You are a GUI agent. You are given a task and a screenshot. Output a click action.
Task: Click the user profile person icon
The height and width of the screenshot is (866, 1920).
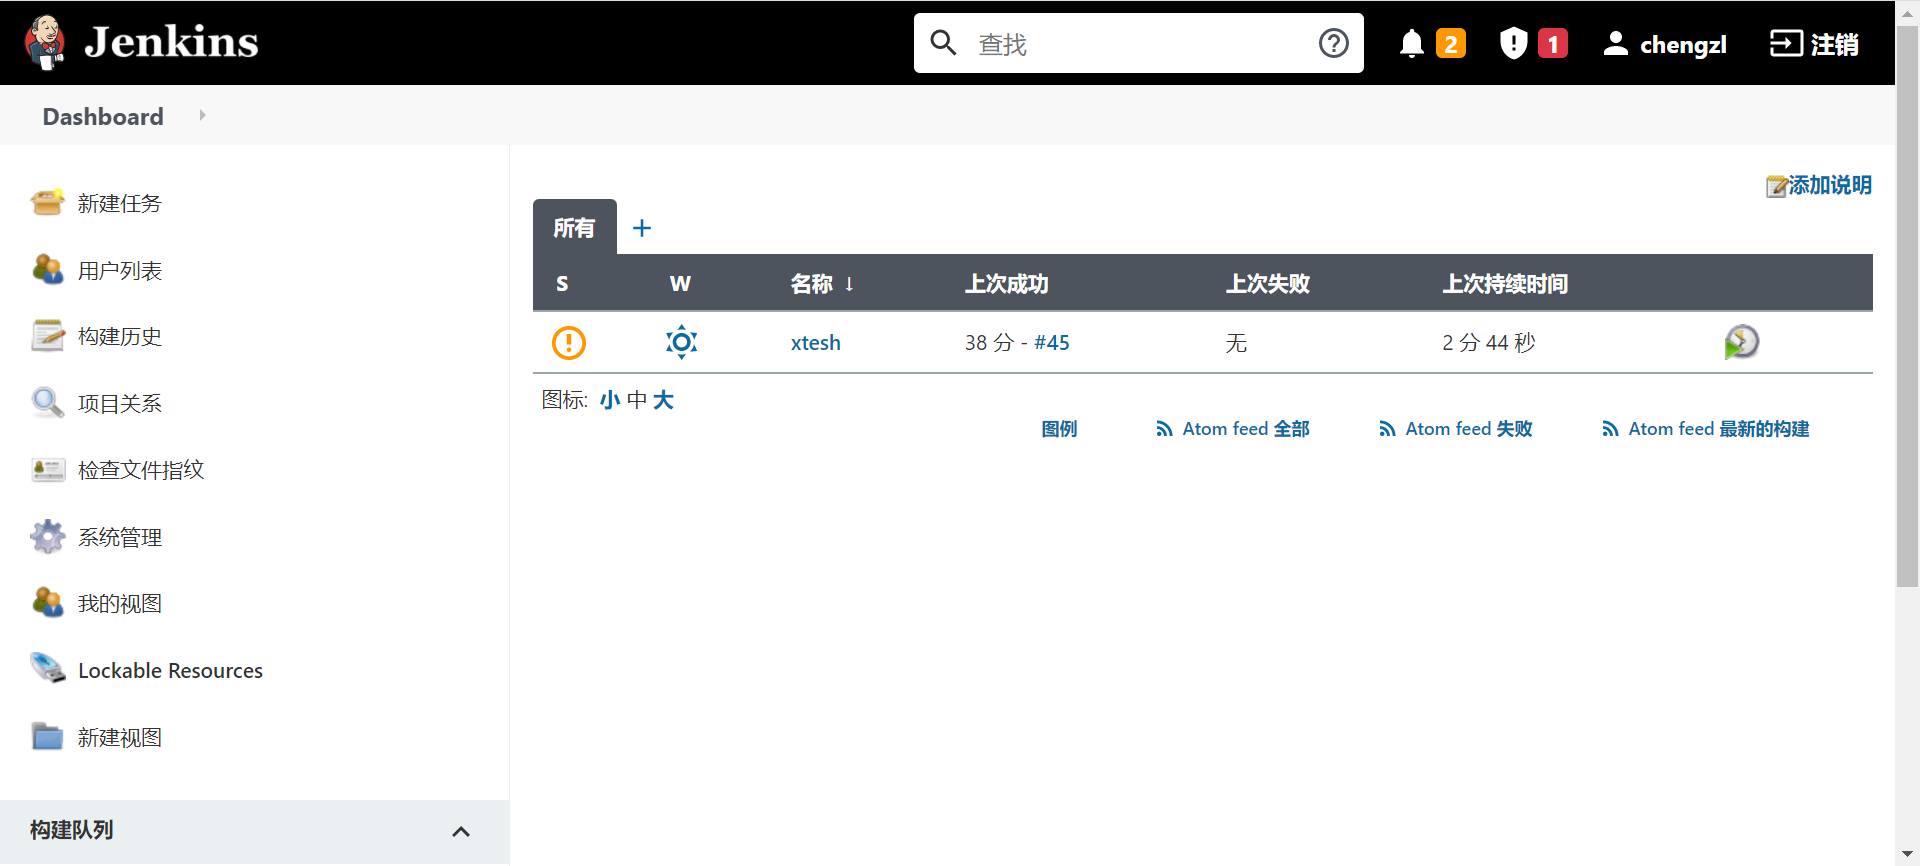(x=1615, y=43)
